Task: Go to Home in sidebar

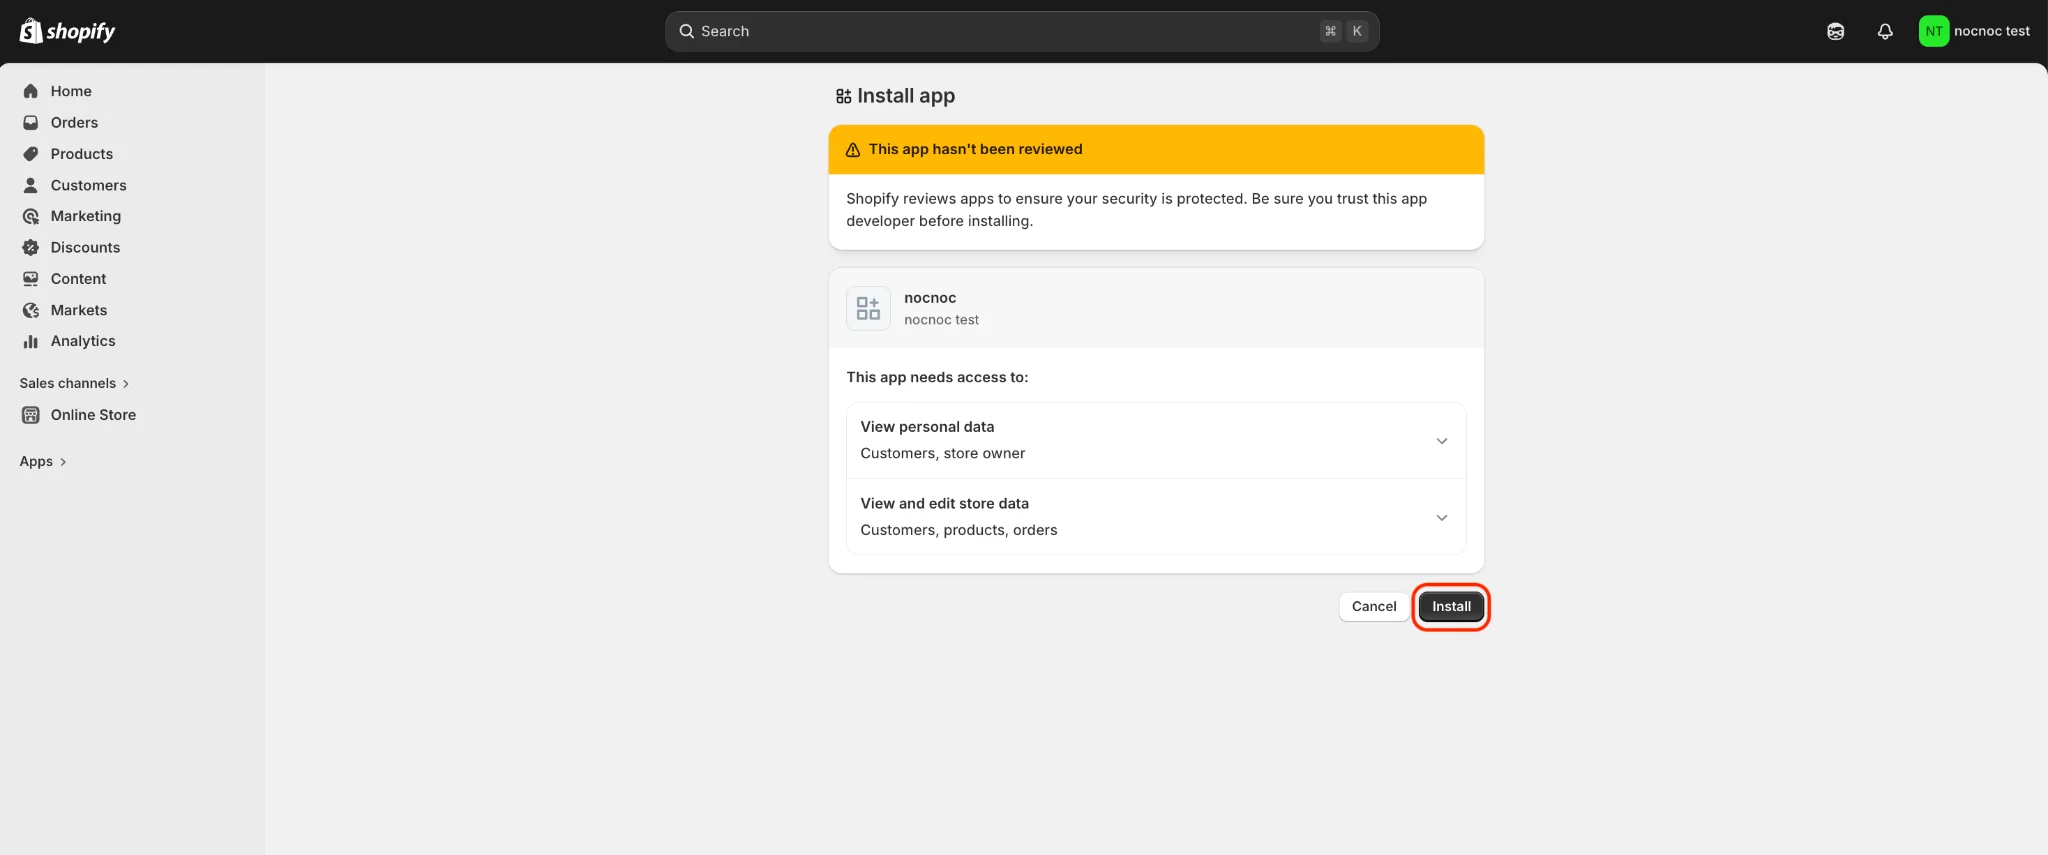Action: [x=71, y=91]
